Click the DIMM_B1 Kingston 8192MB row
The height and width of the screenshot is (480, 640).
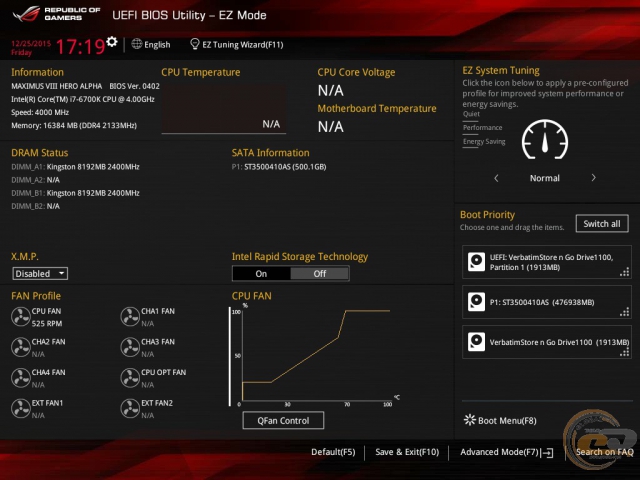(76, 193)
